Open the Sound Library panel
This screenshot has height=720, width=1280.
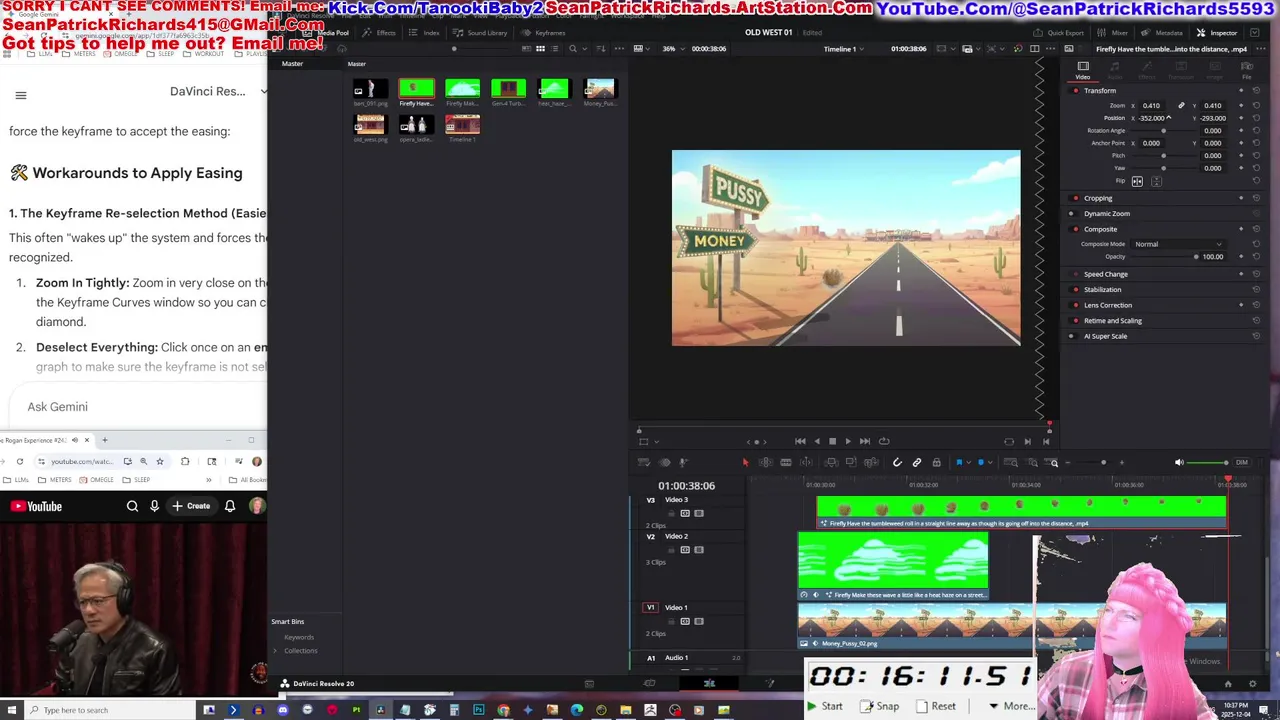[x=480, y=33]
